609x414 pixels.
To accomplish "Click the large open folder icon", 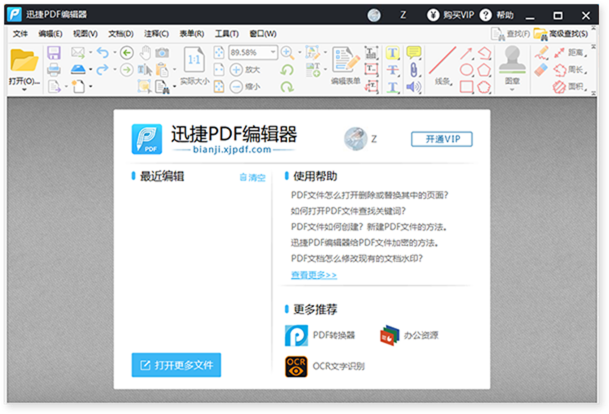I will (24, 60).
